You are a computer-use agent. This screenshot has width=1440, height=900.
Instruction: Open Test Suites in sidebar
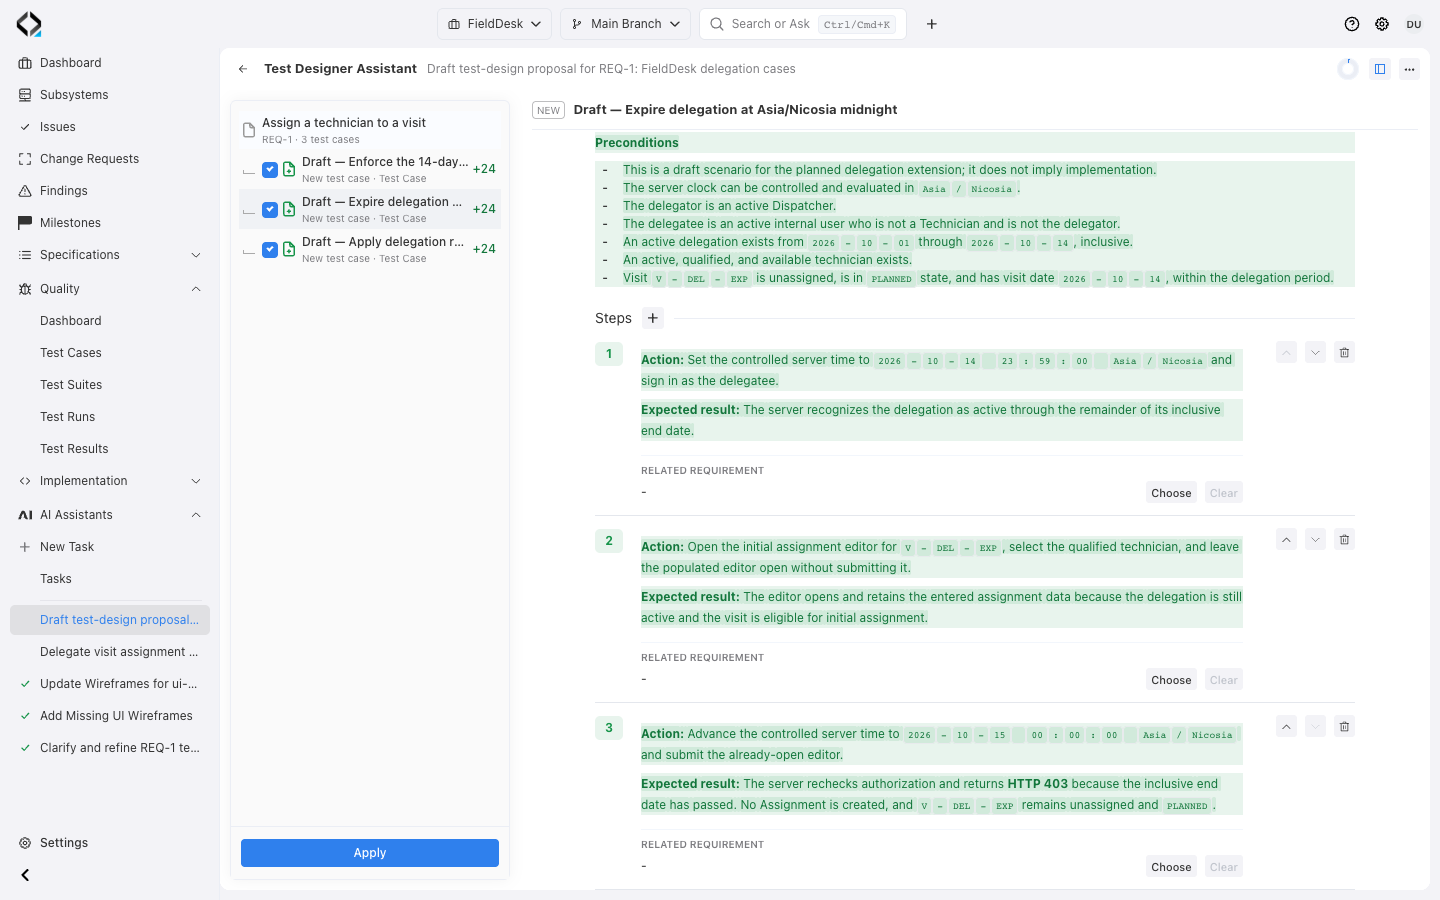tap(71, 385)
